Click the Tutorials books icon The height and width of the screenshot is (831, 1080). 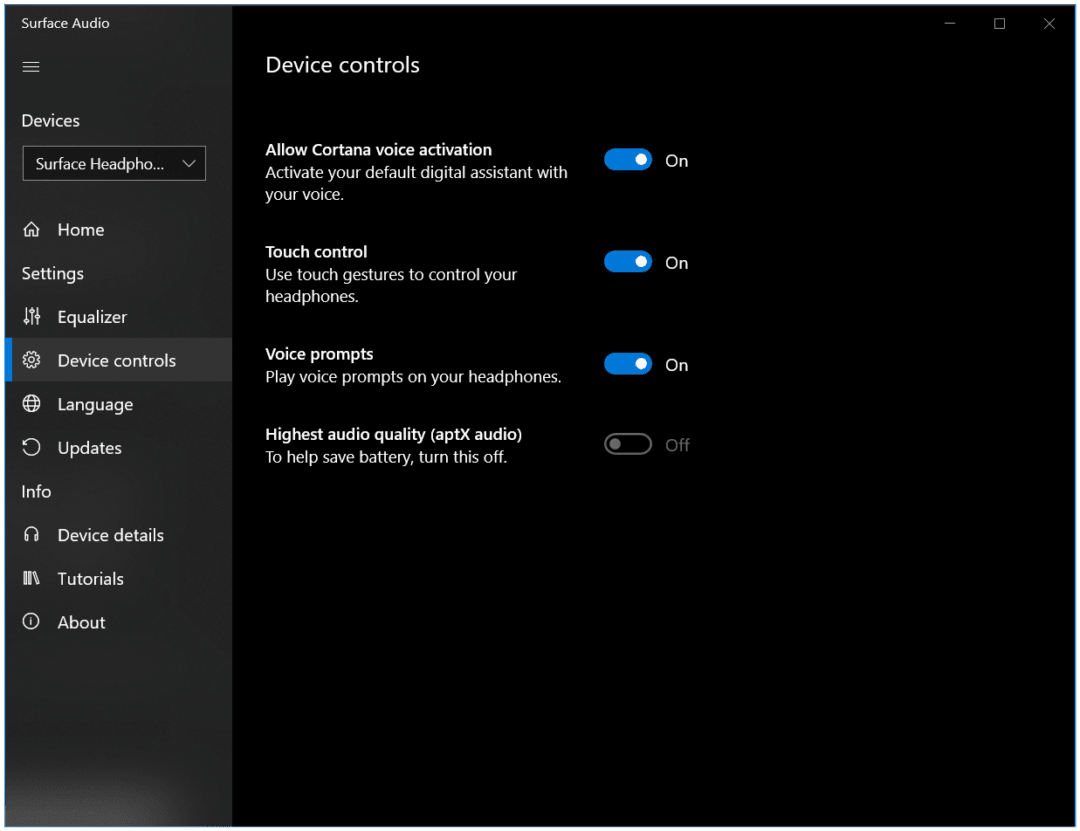click(31, 578)
